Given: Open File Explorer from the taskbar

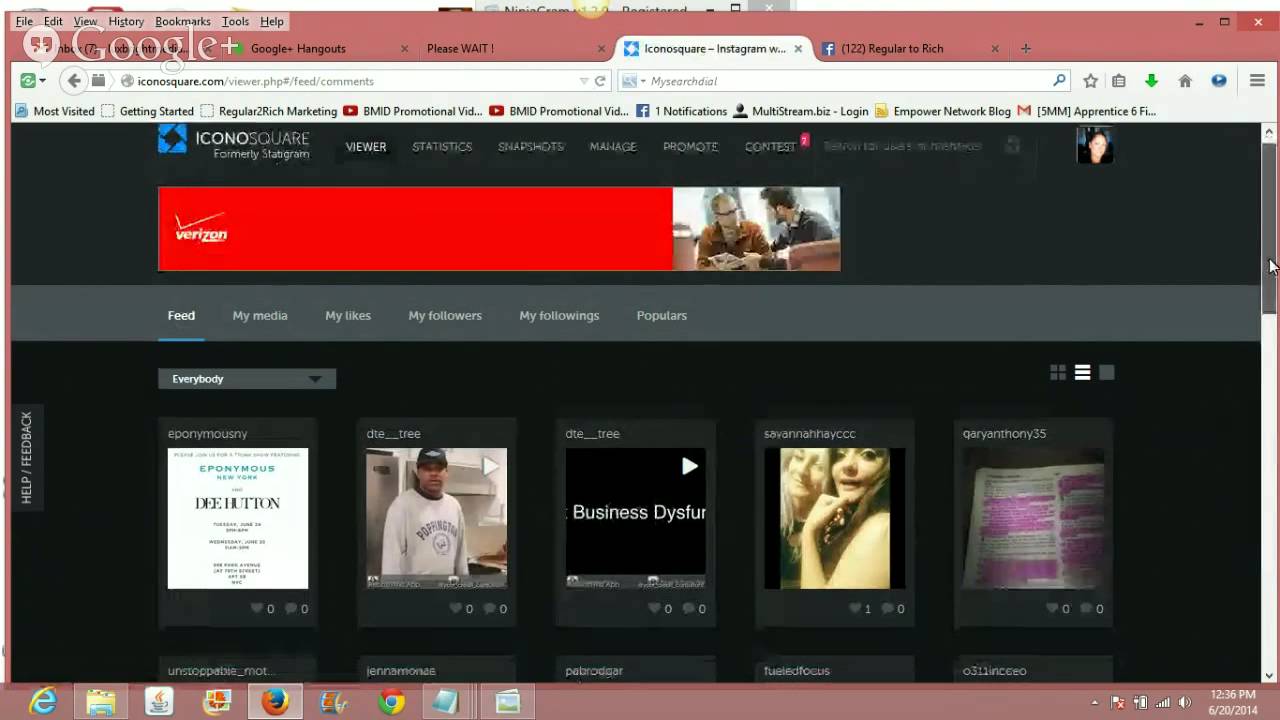Looking at the screenshot, I should pyautogui.click(x=101, y=702).
